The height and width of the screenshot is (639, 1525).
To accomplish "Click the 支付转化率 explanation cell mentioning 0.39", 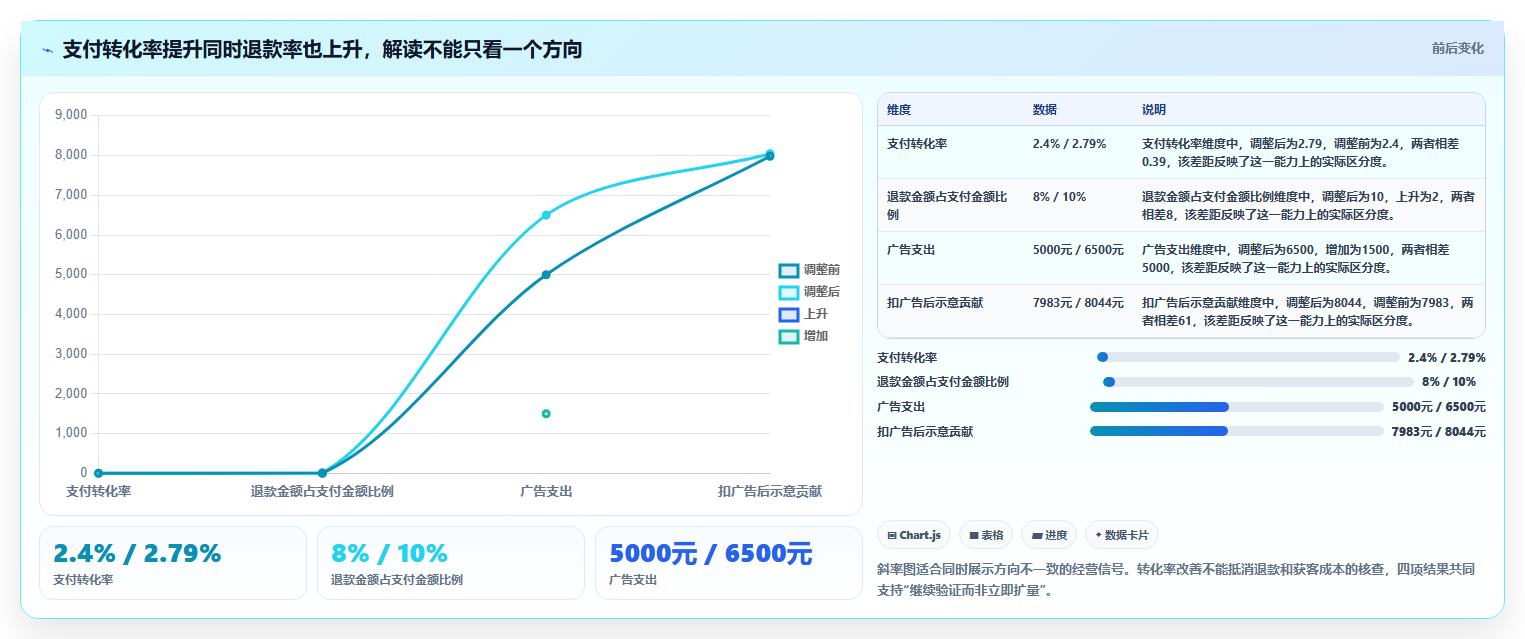I will [x=1308, y=152].
